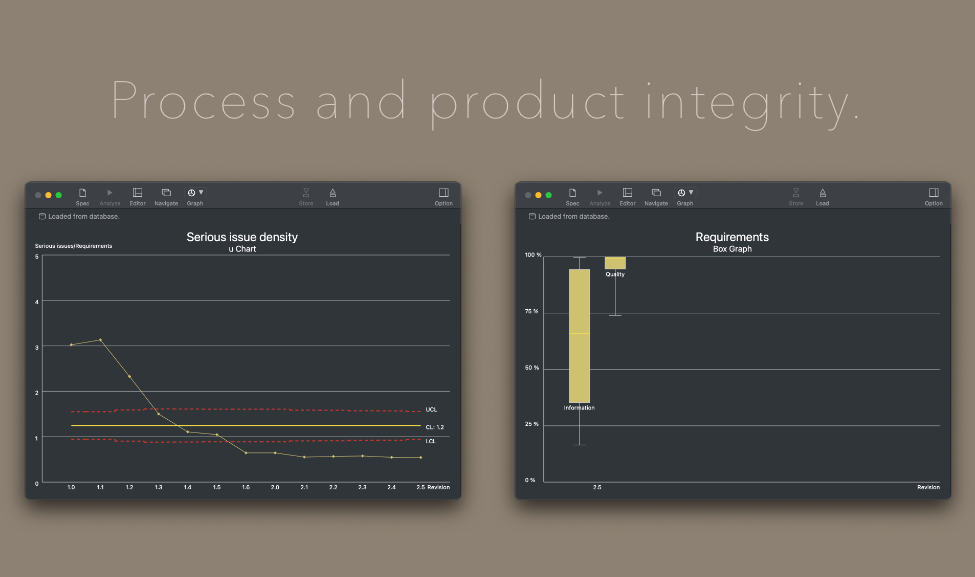The width and height of the screenshot is (975, 577).
Task: Select the Quality box in the box graph
Action: click(x=615, y=263)
